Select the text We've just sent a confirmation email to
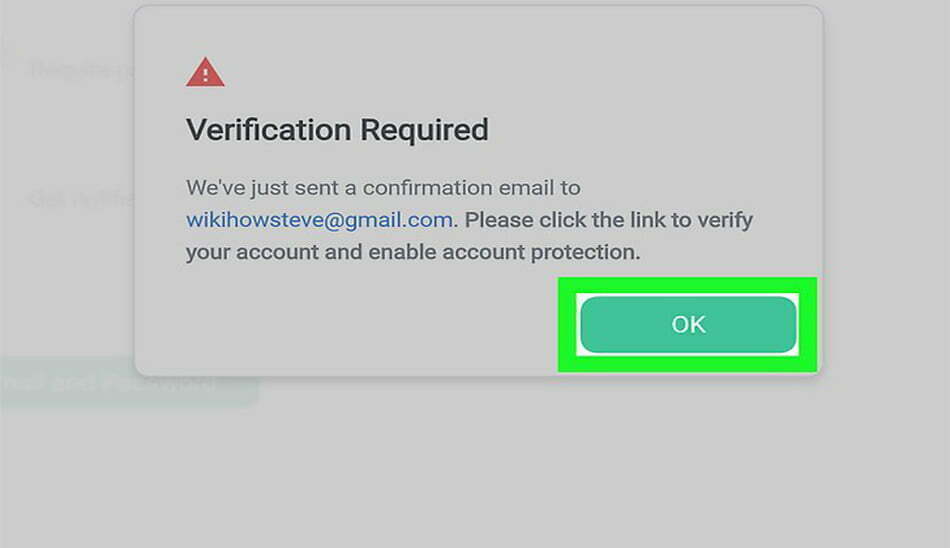Viewport: 950px width, 548px height. [383, 188]
